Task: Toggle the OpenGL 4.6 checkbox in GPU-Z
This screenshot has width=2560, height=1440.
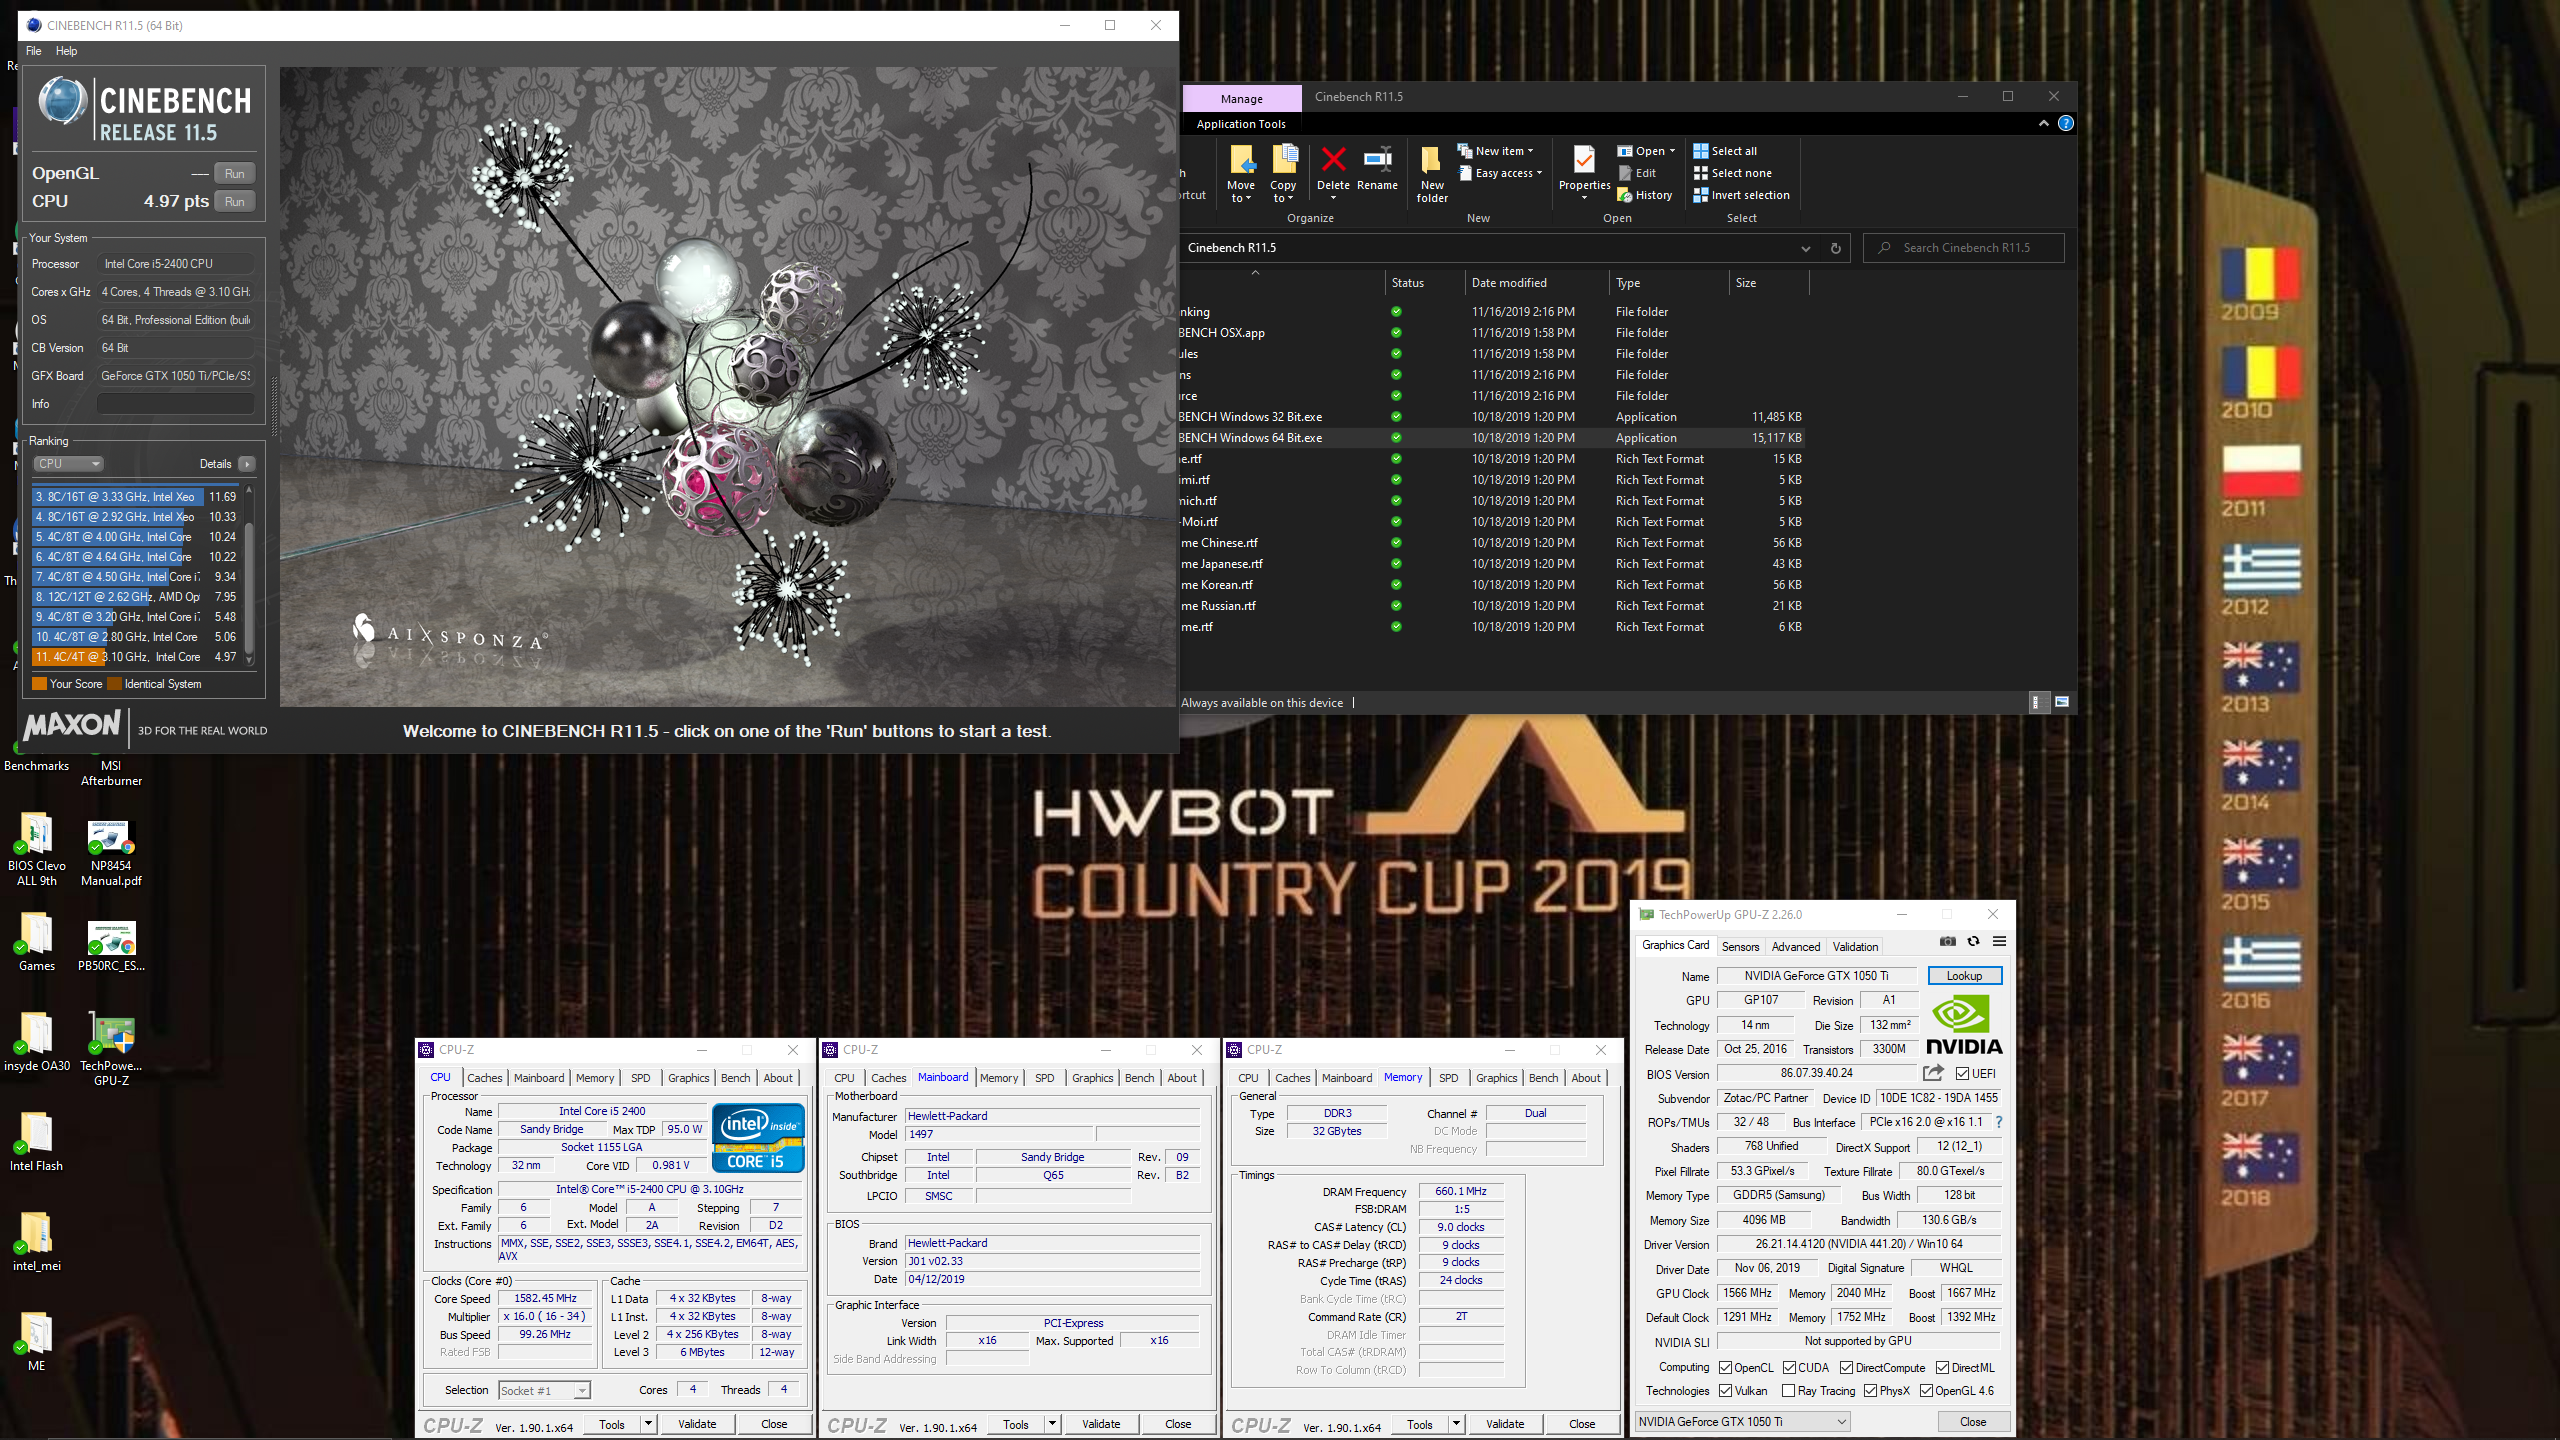Action: [1927, 1391]
